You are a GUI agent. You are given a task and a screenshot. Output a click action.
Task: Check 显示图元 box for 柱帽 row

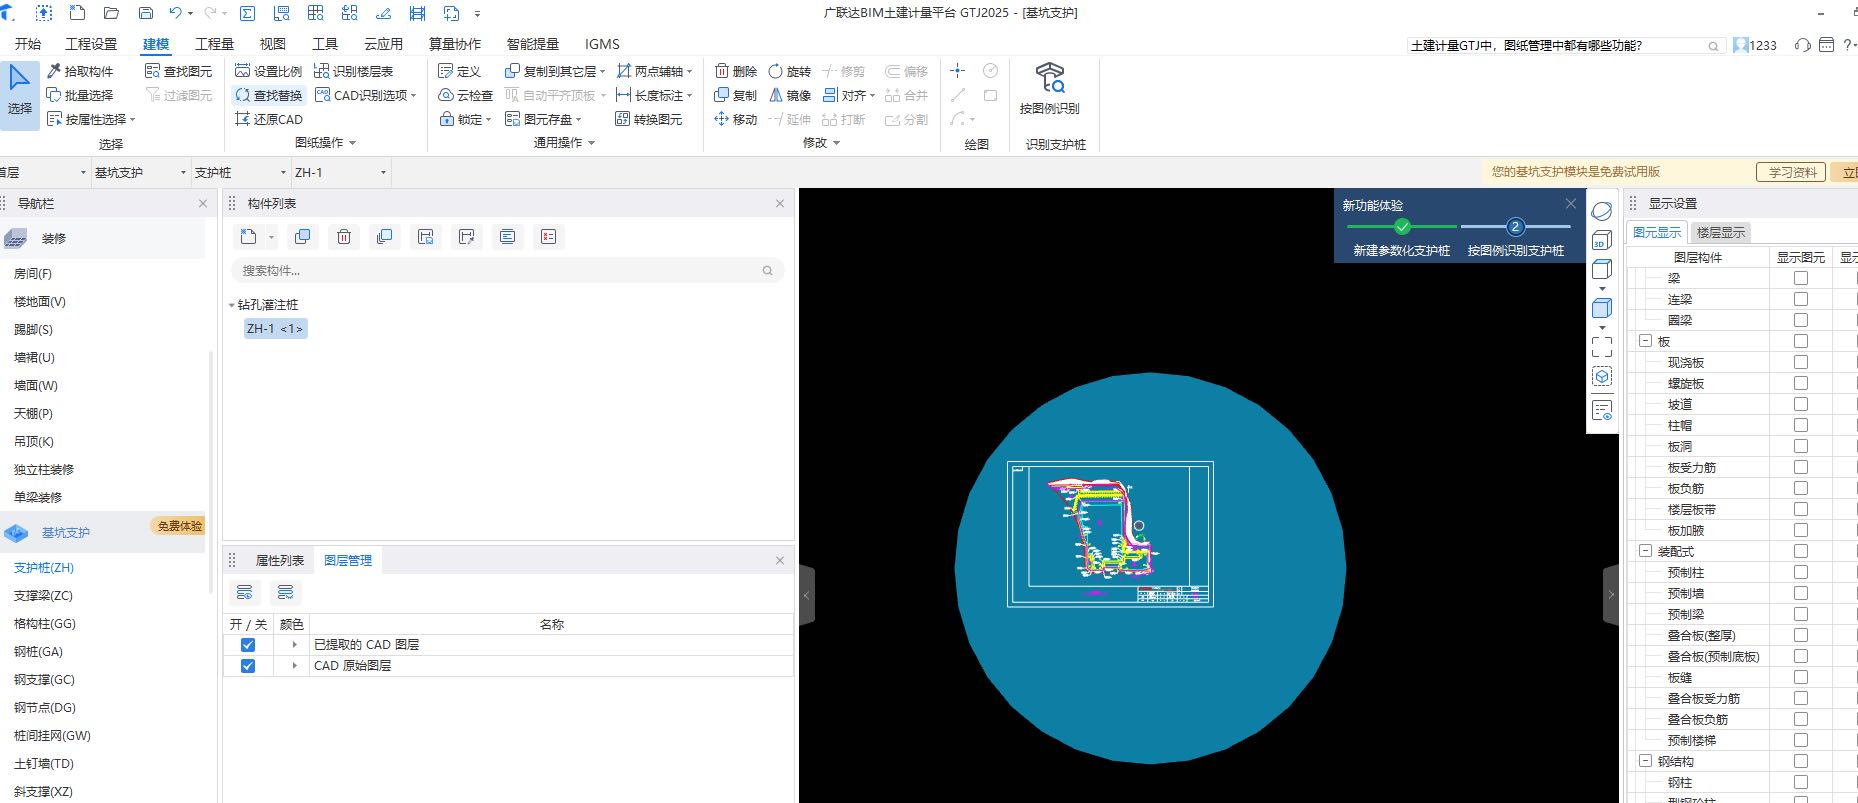point(1801,425)
